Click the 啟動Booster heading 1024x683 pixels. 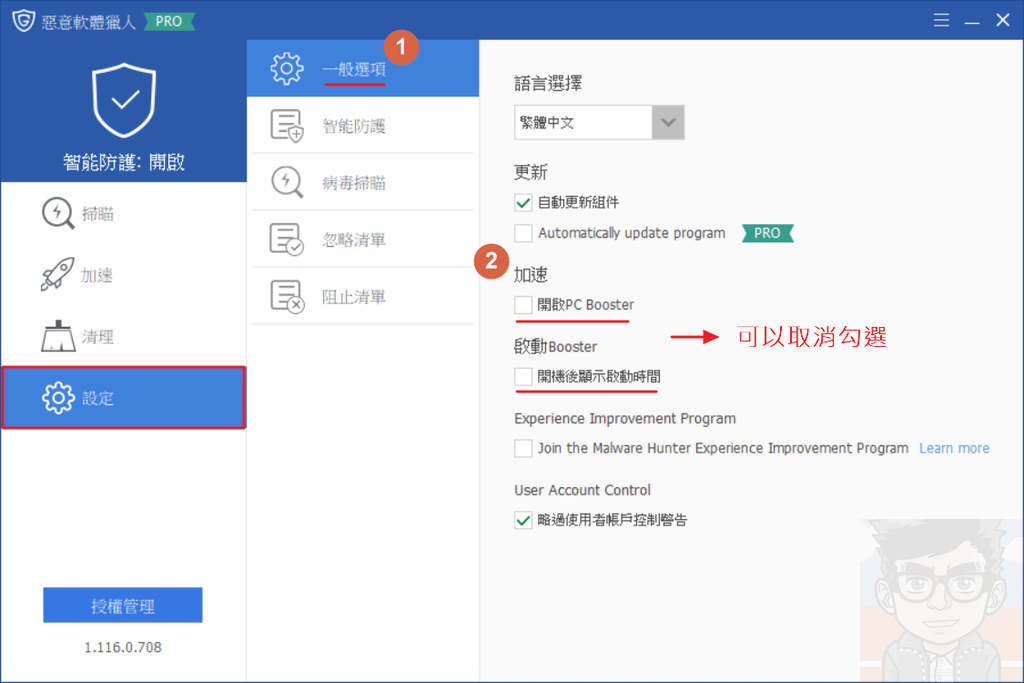pyautogui.click(x=556, y=346)
